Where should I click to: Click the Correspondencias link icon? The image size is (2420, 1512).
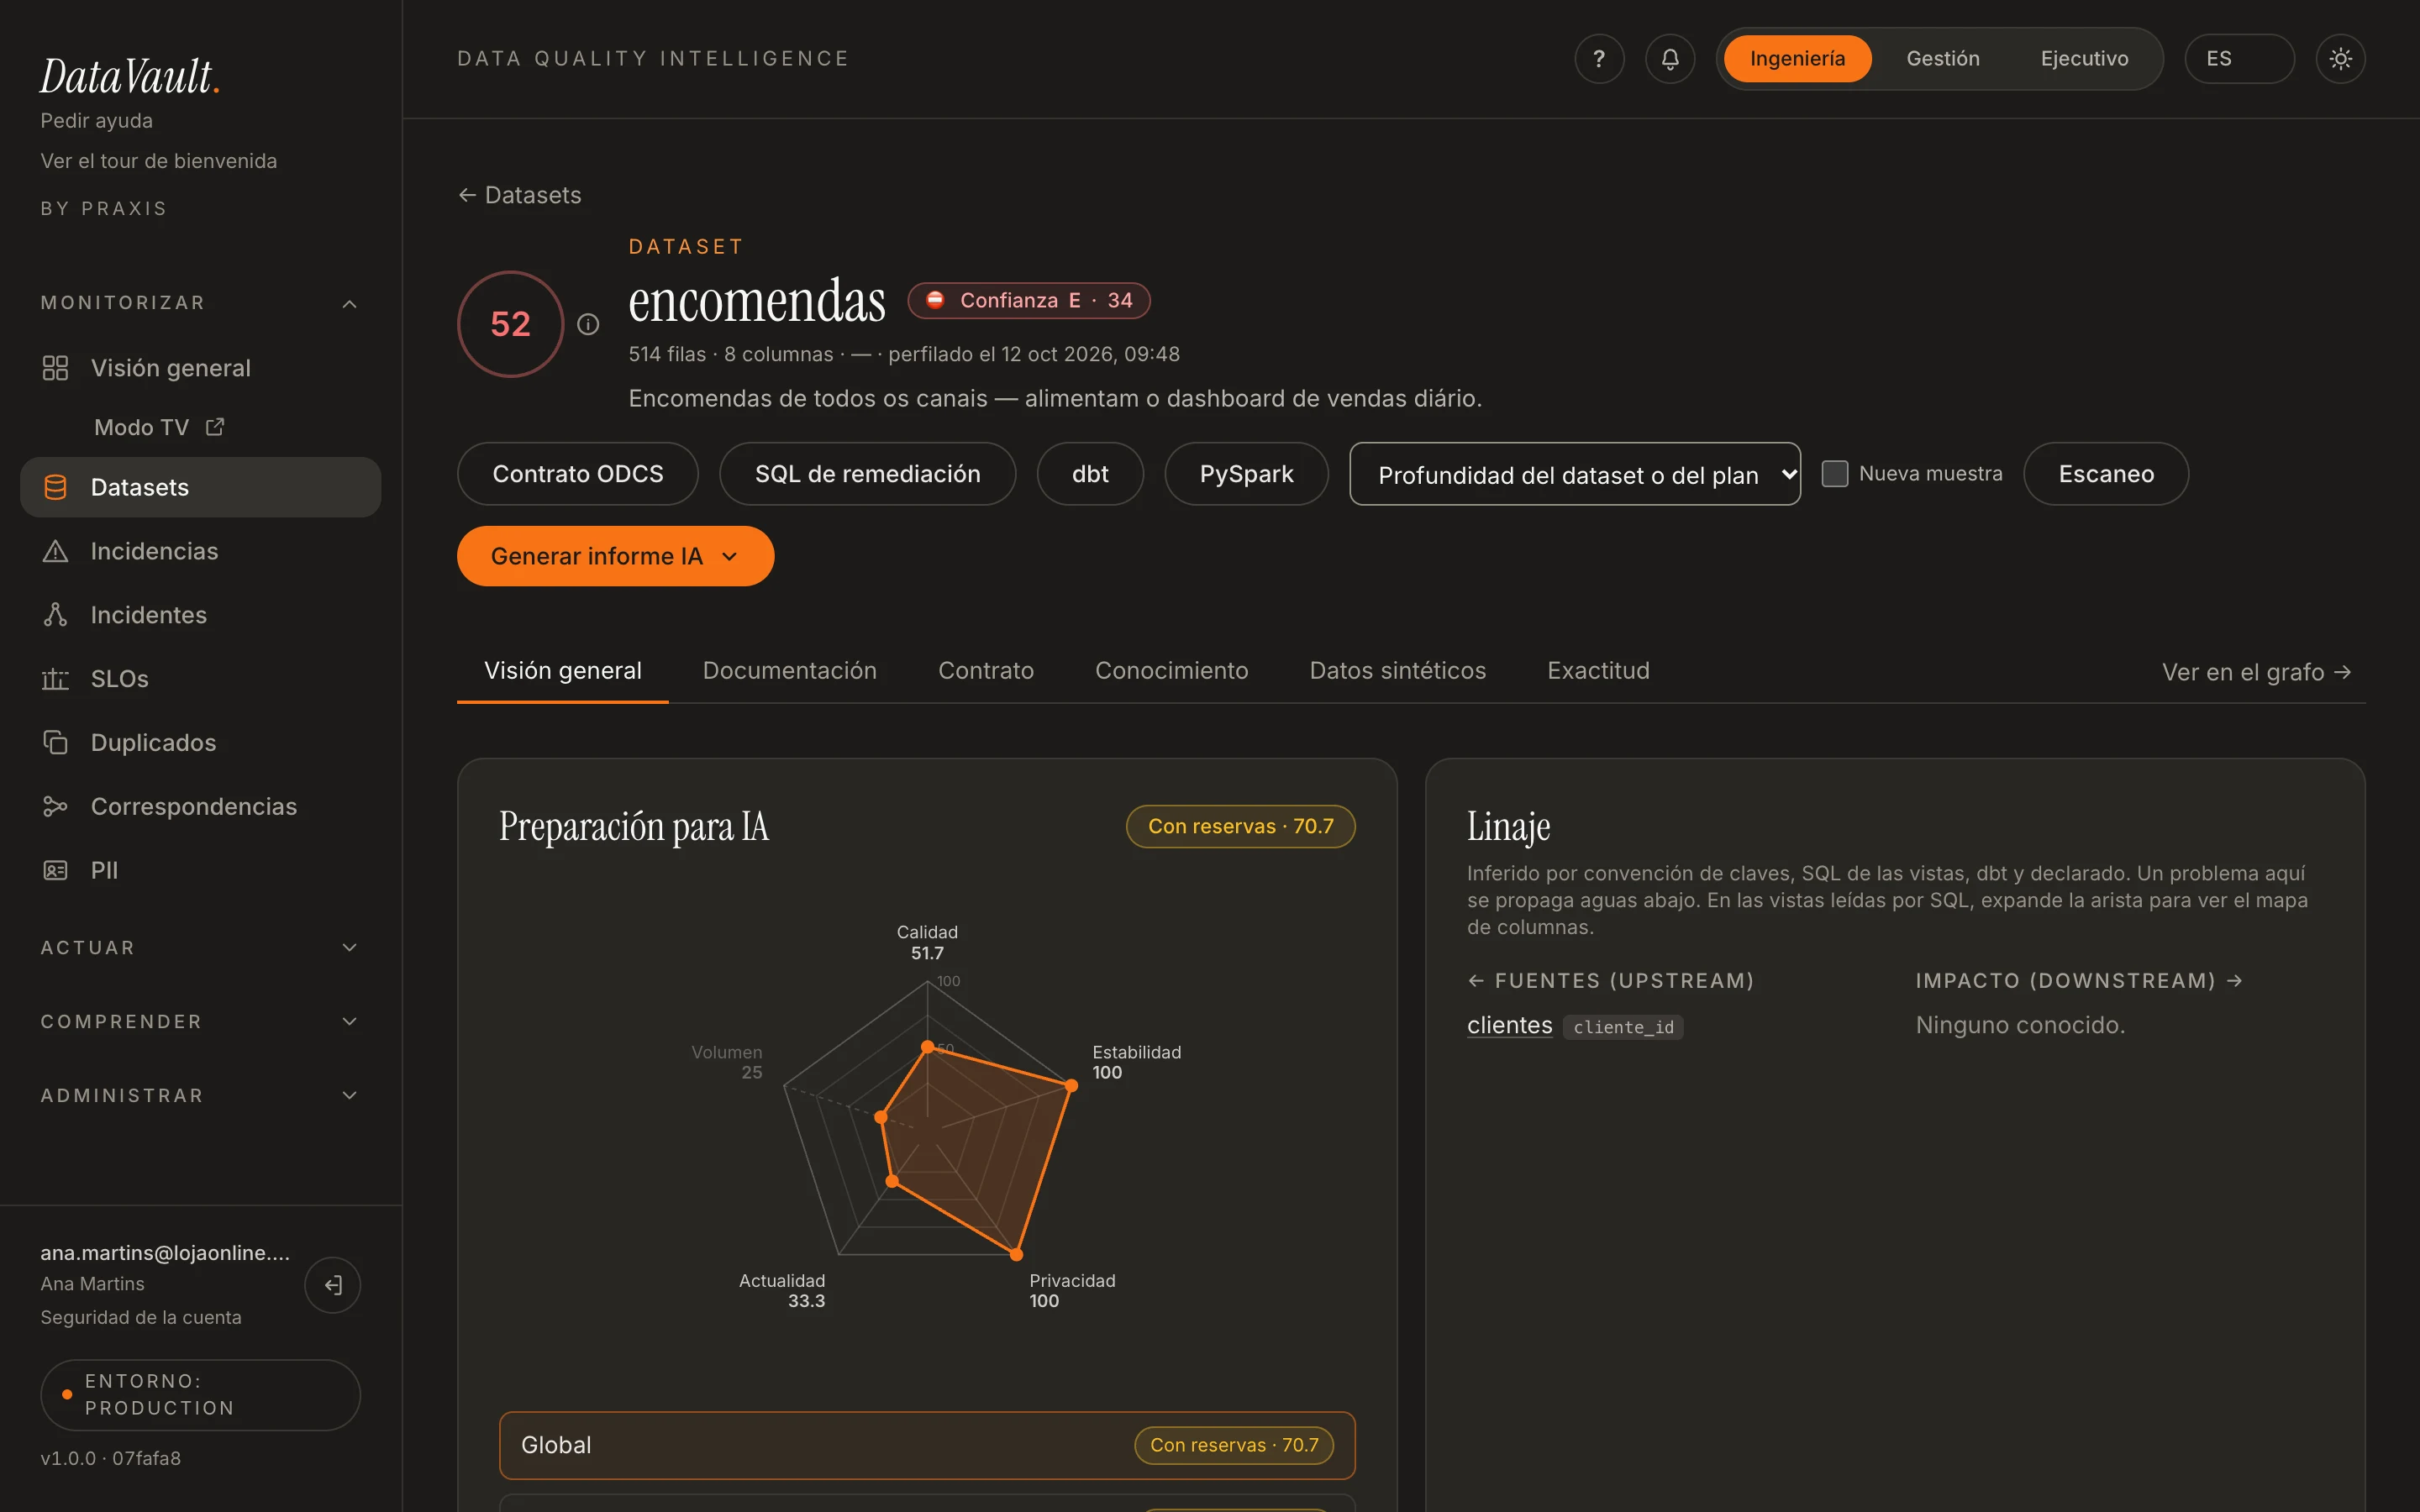tap(55, 806)
